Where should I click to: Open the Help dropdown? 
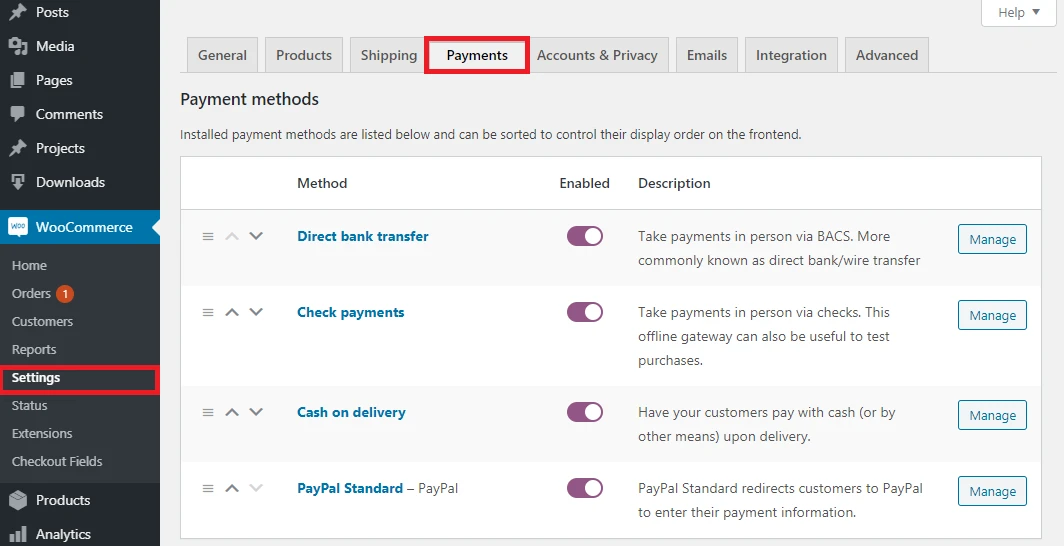[x=1018, y=13]
